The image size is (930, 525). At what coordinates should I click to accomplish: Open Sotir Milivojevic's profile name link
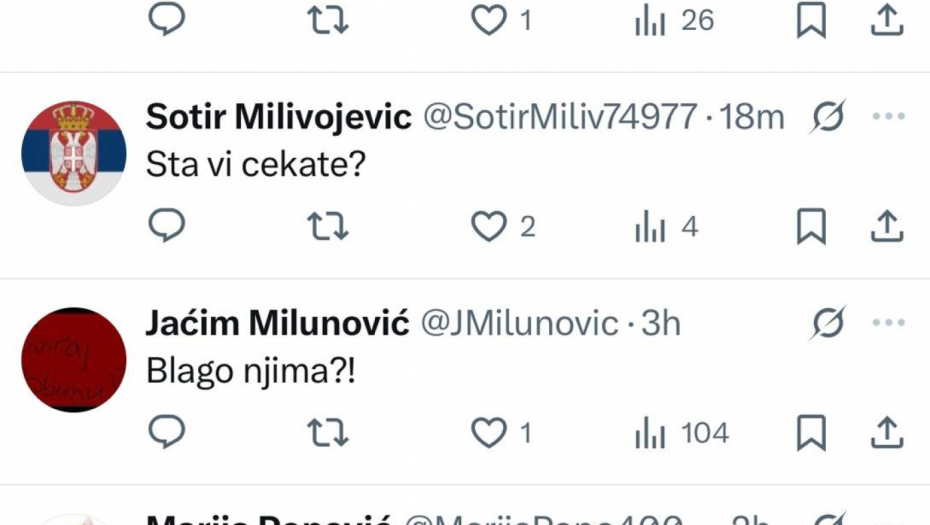click(279, 118)
